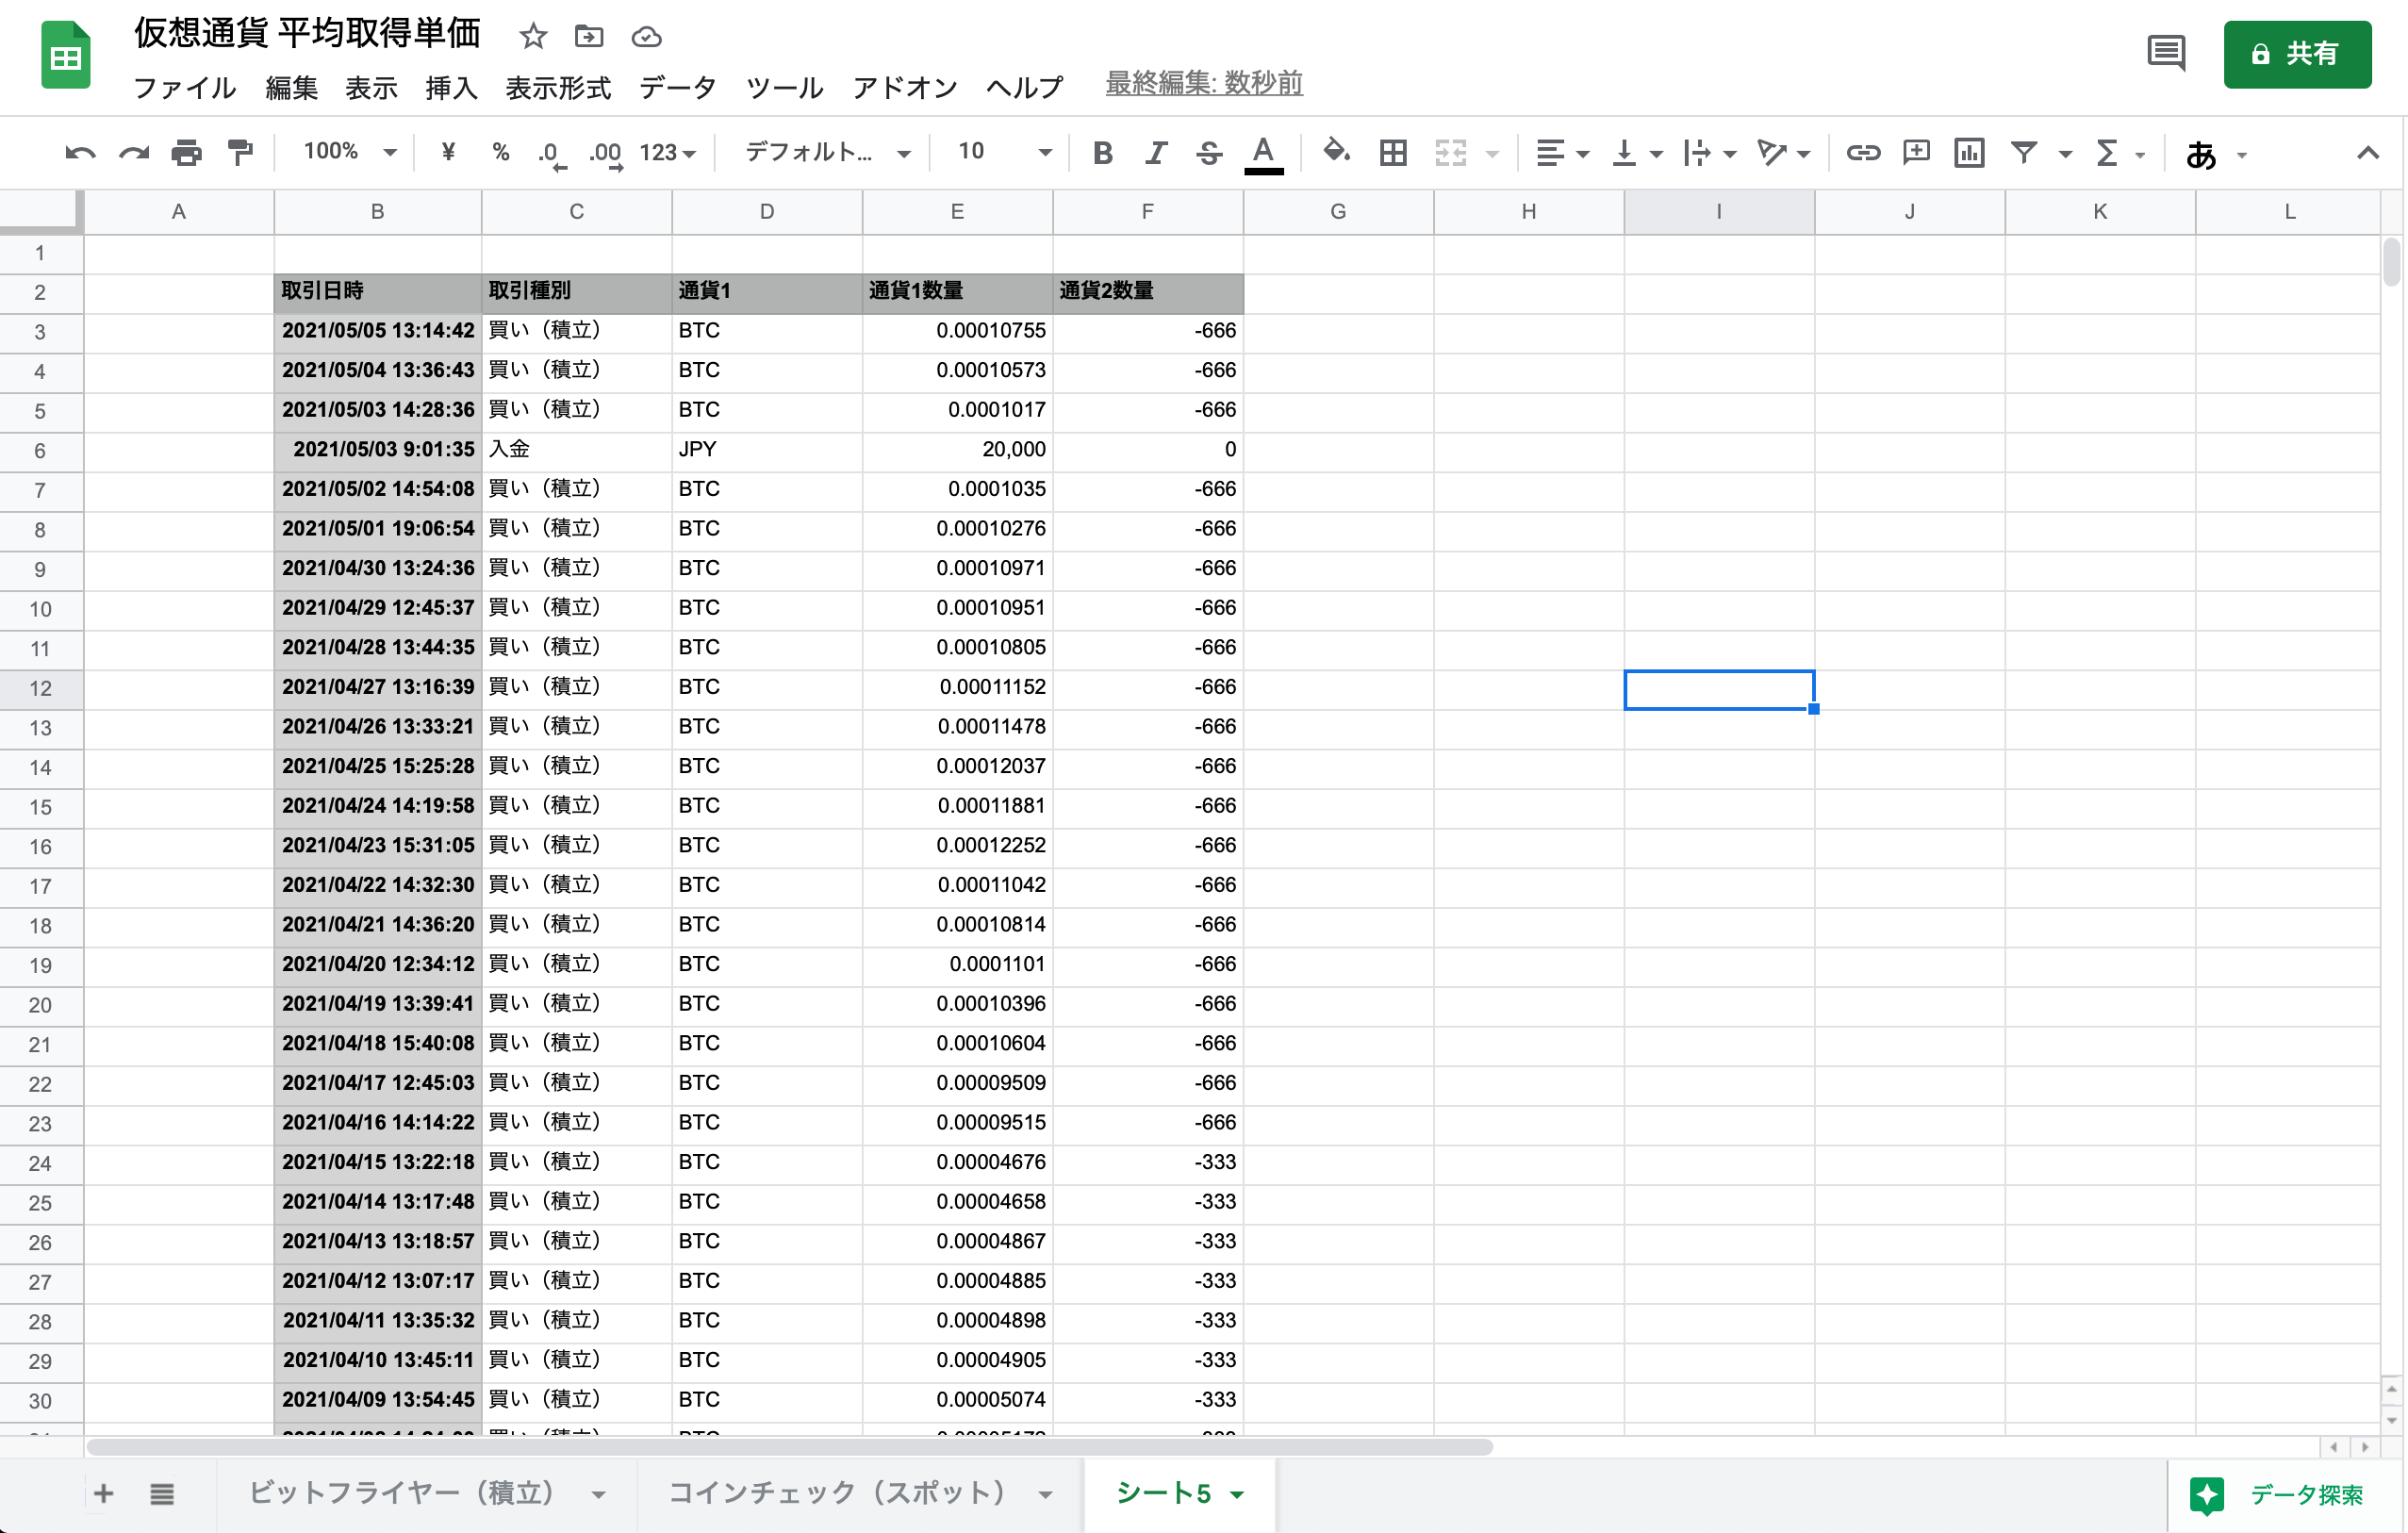Toggle bold formatting
Viewport: 2408px width, 1533px height.
click(1103, 153)
